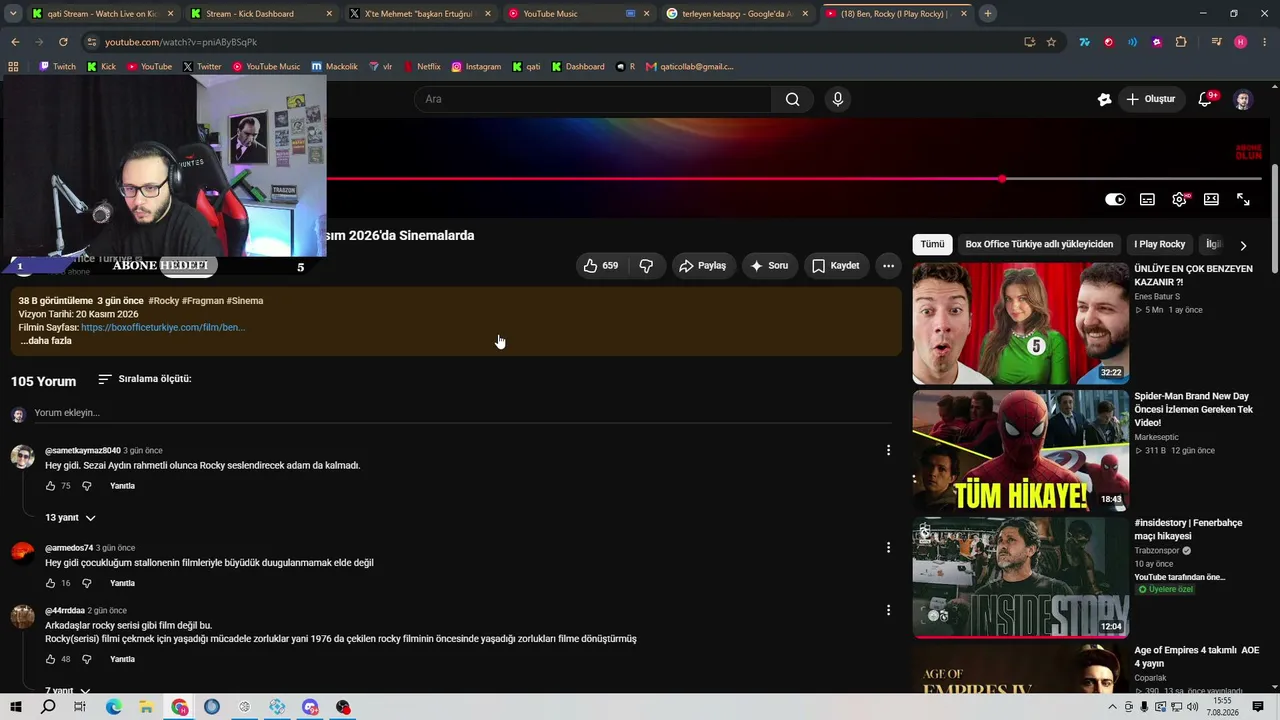Switch to the 'terleyen kebapçı' Google tab
The height and width of the screenshot is (720, 1280).
(736, 14)
